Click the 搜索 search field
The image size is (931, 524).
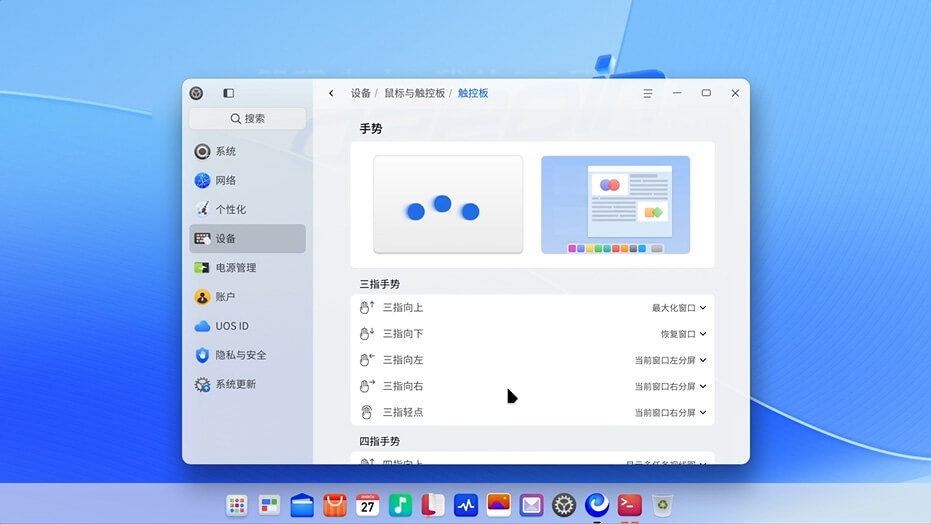[247, 118]
